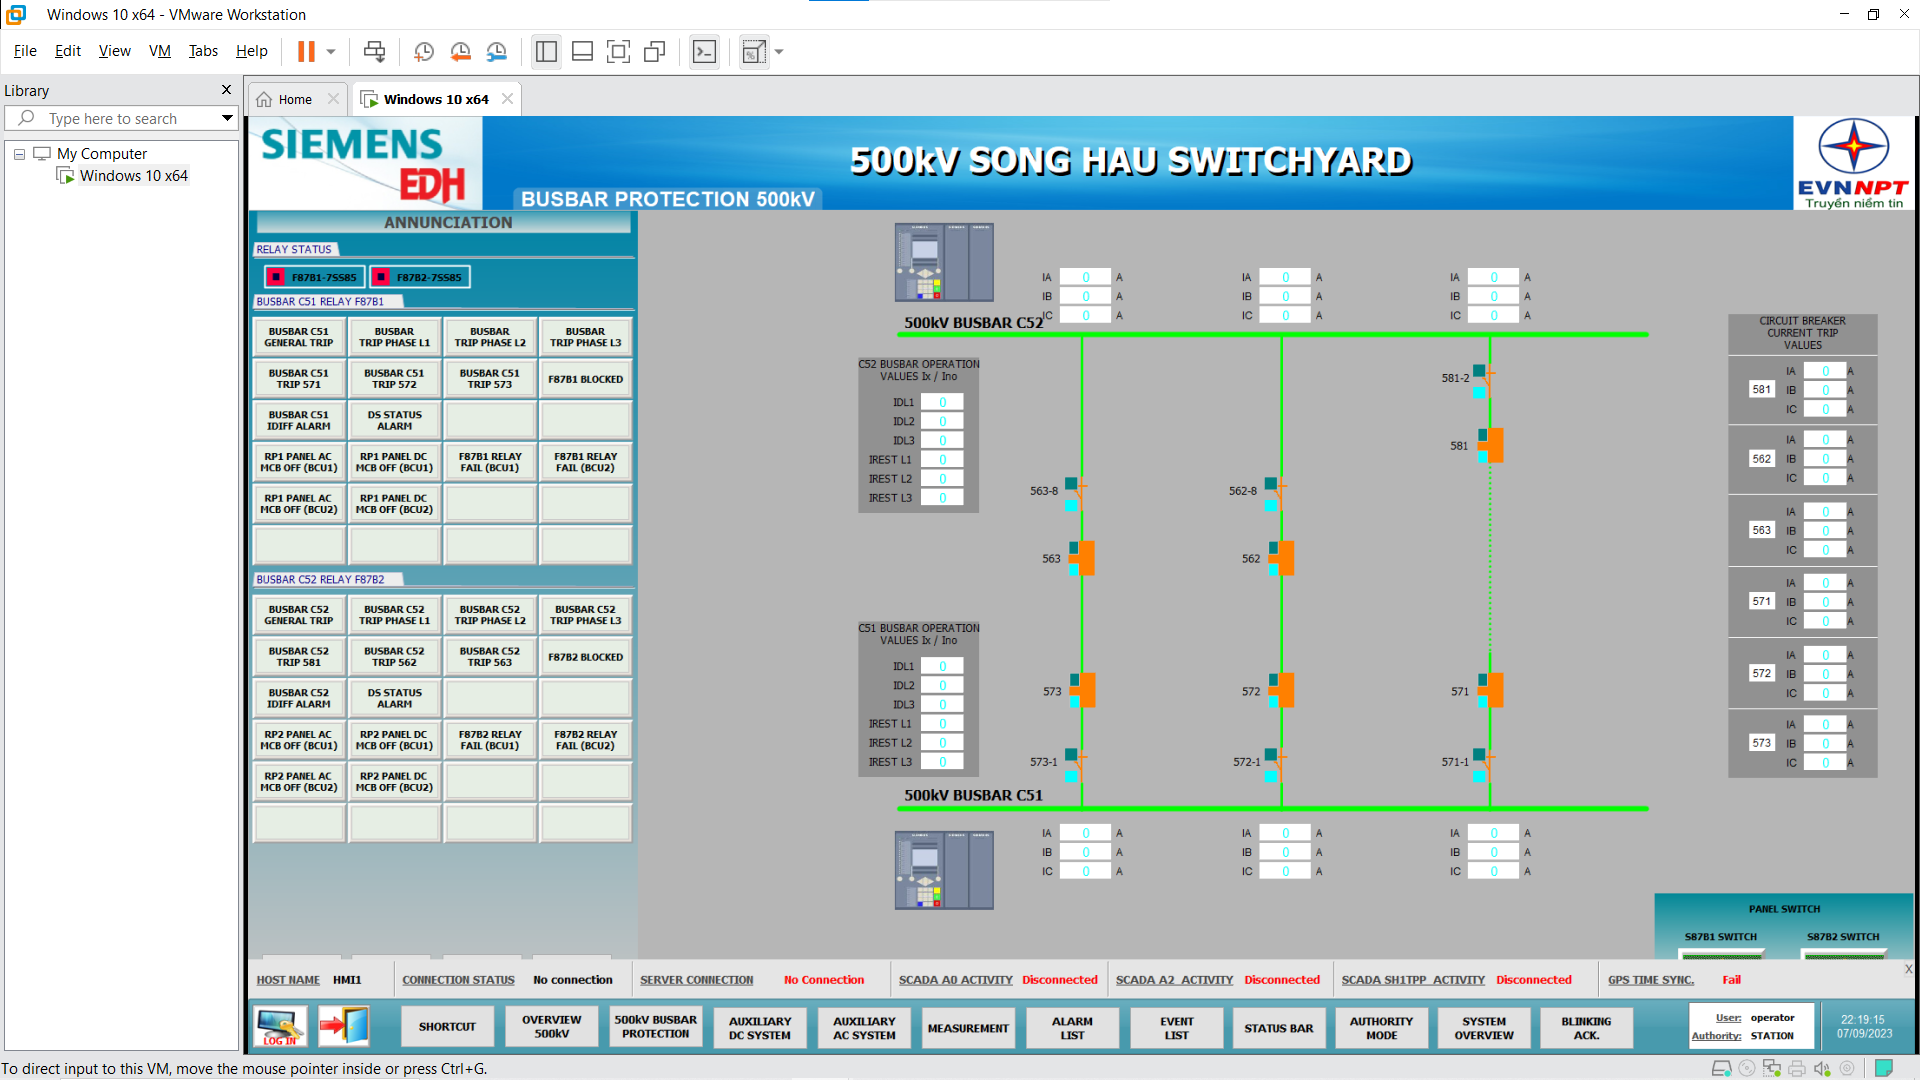Enter full screen mode icon
This screenshot has height=1080, width=1920.
tap(618, 52)
